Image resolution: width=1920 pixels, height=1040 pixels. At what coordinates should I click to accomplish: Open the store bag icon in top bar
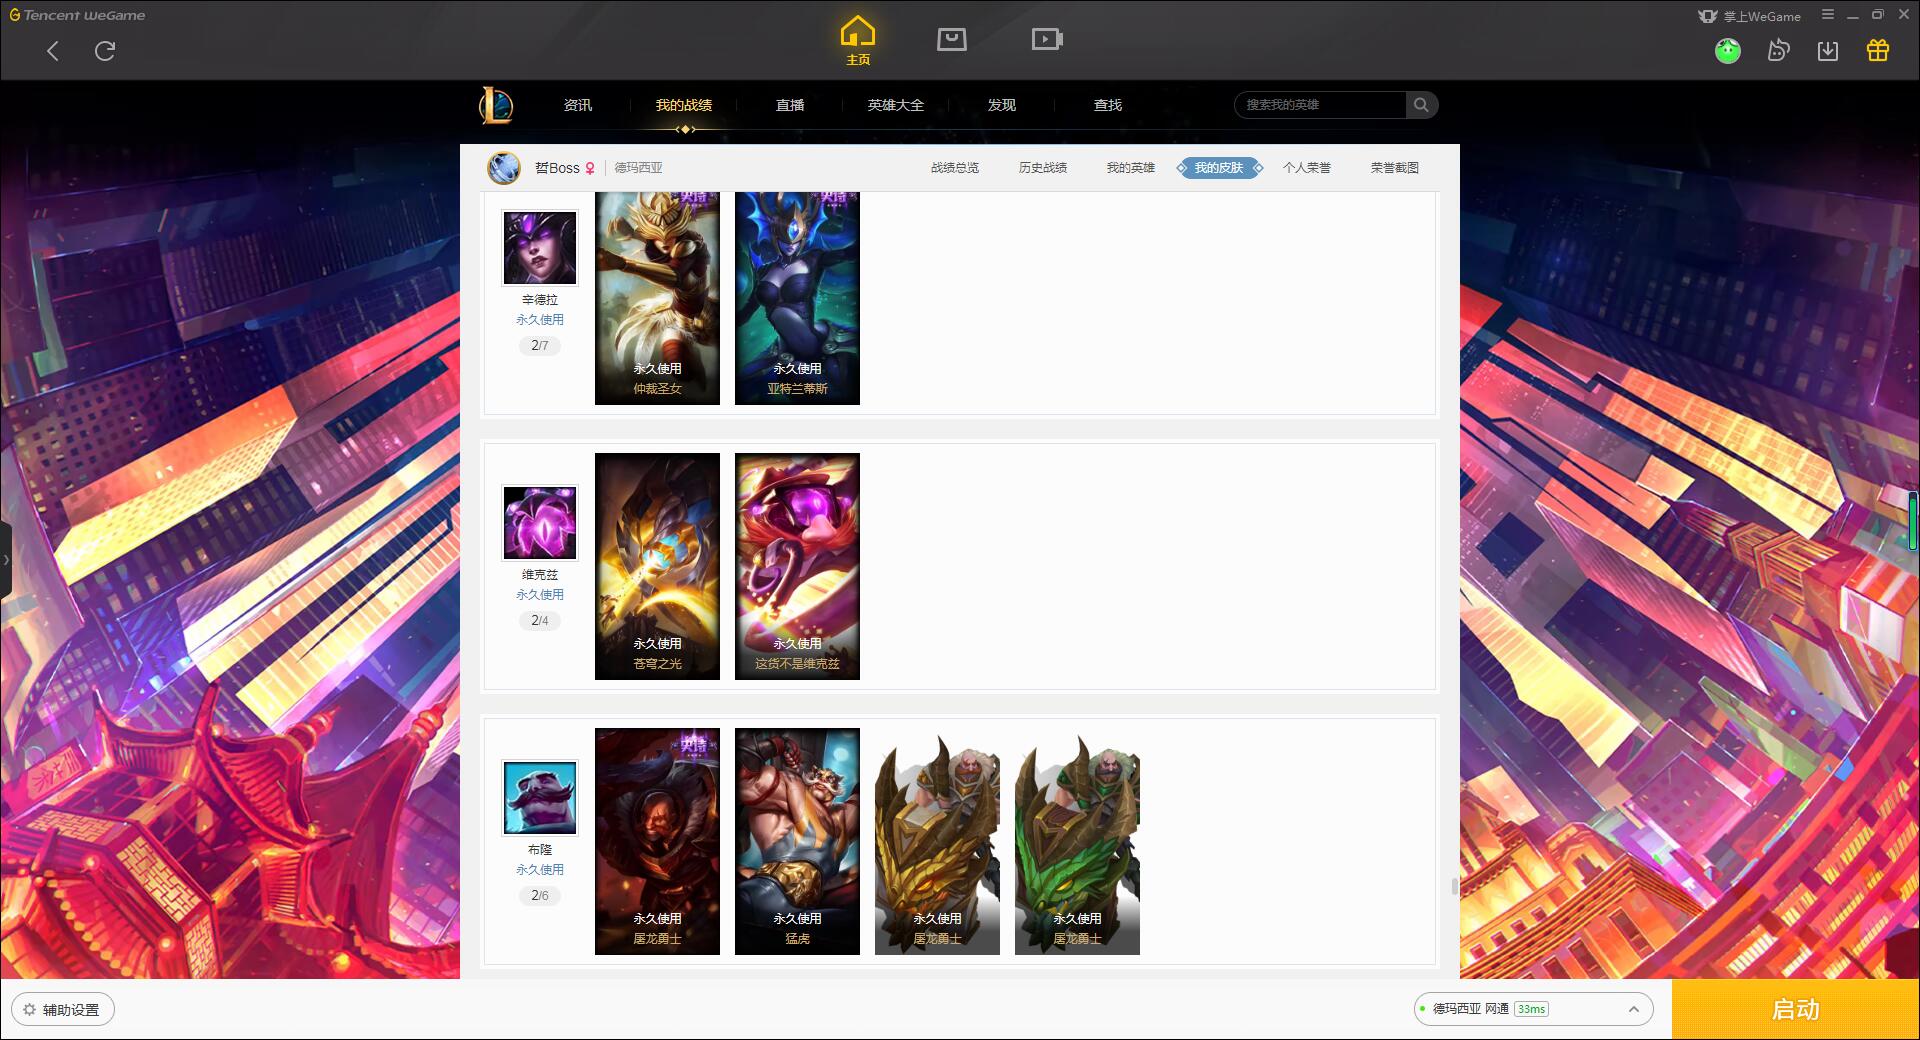coord(951,39)
